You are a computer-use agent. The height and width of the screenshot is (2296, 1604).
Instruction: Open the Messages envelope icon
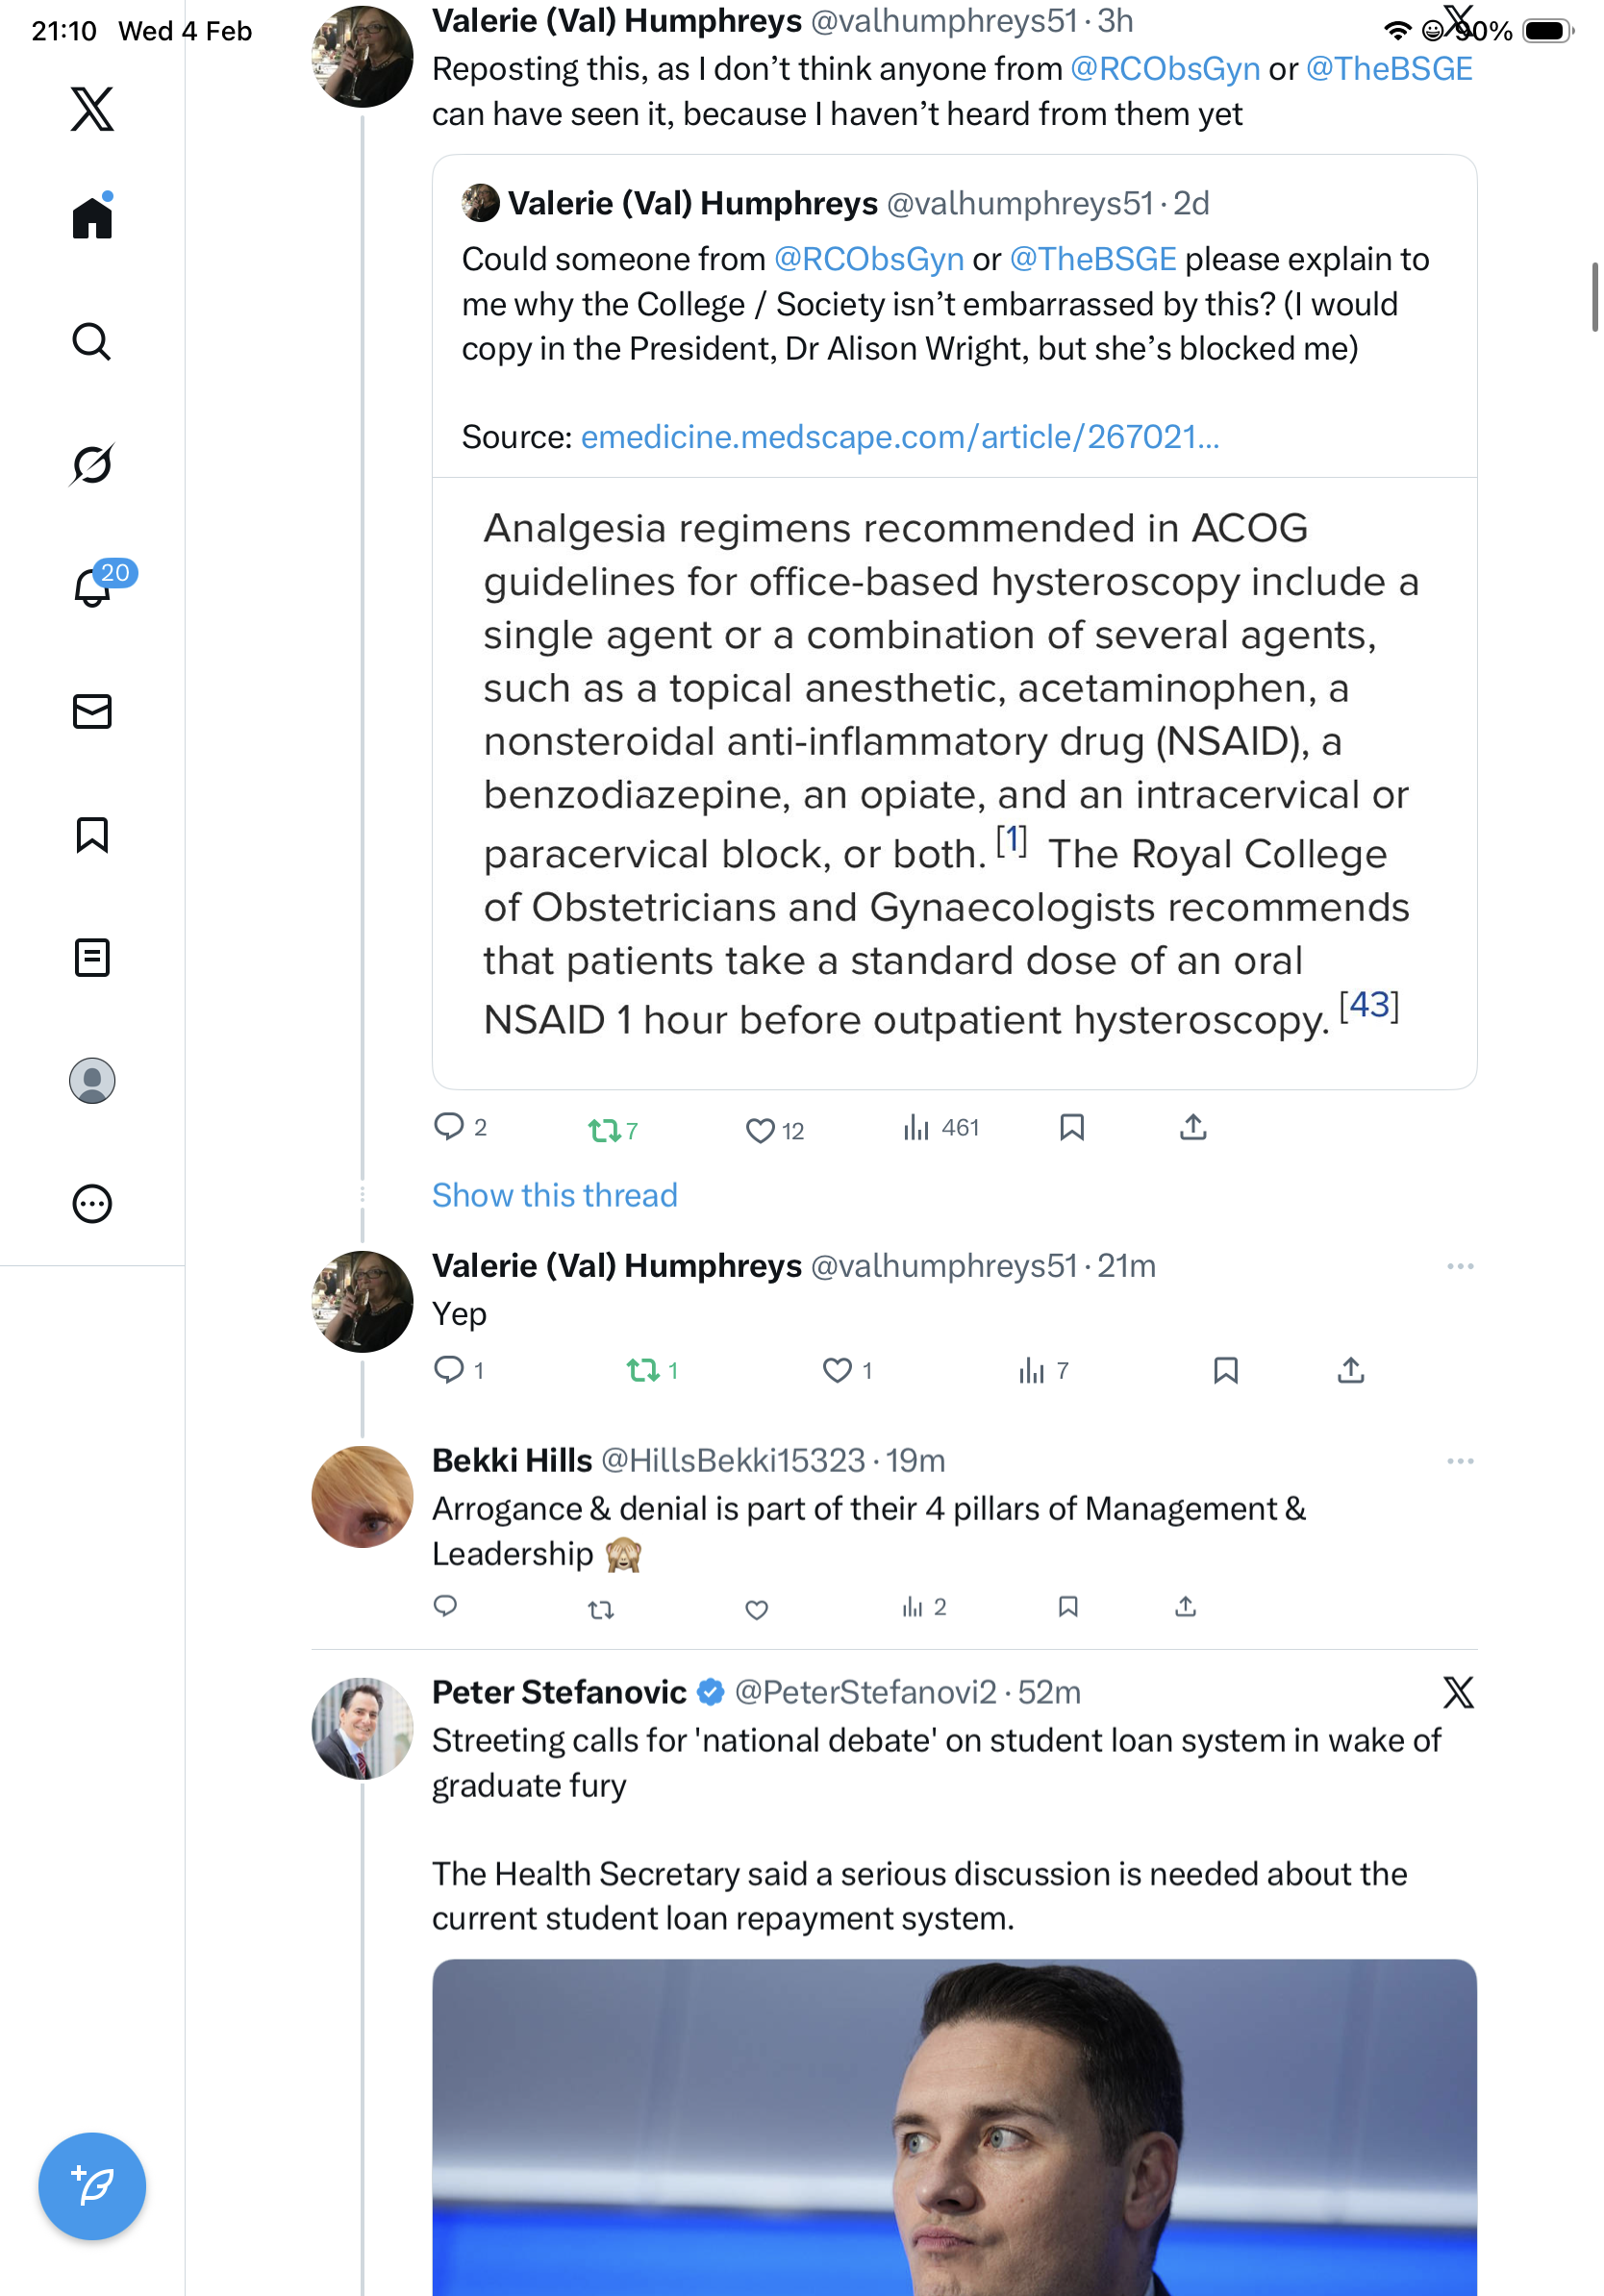(x=92, y=711)
